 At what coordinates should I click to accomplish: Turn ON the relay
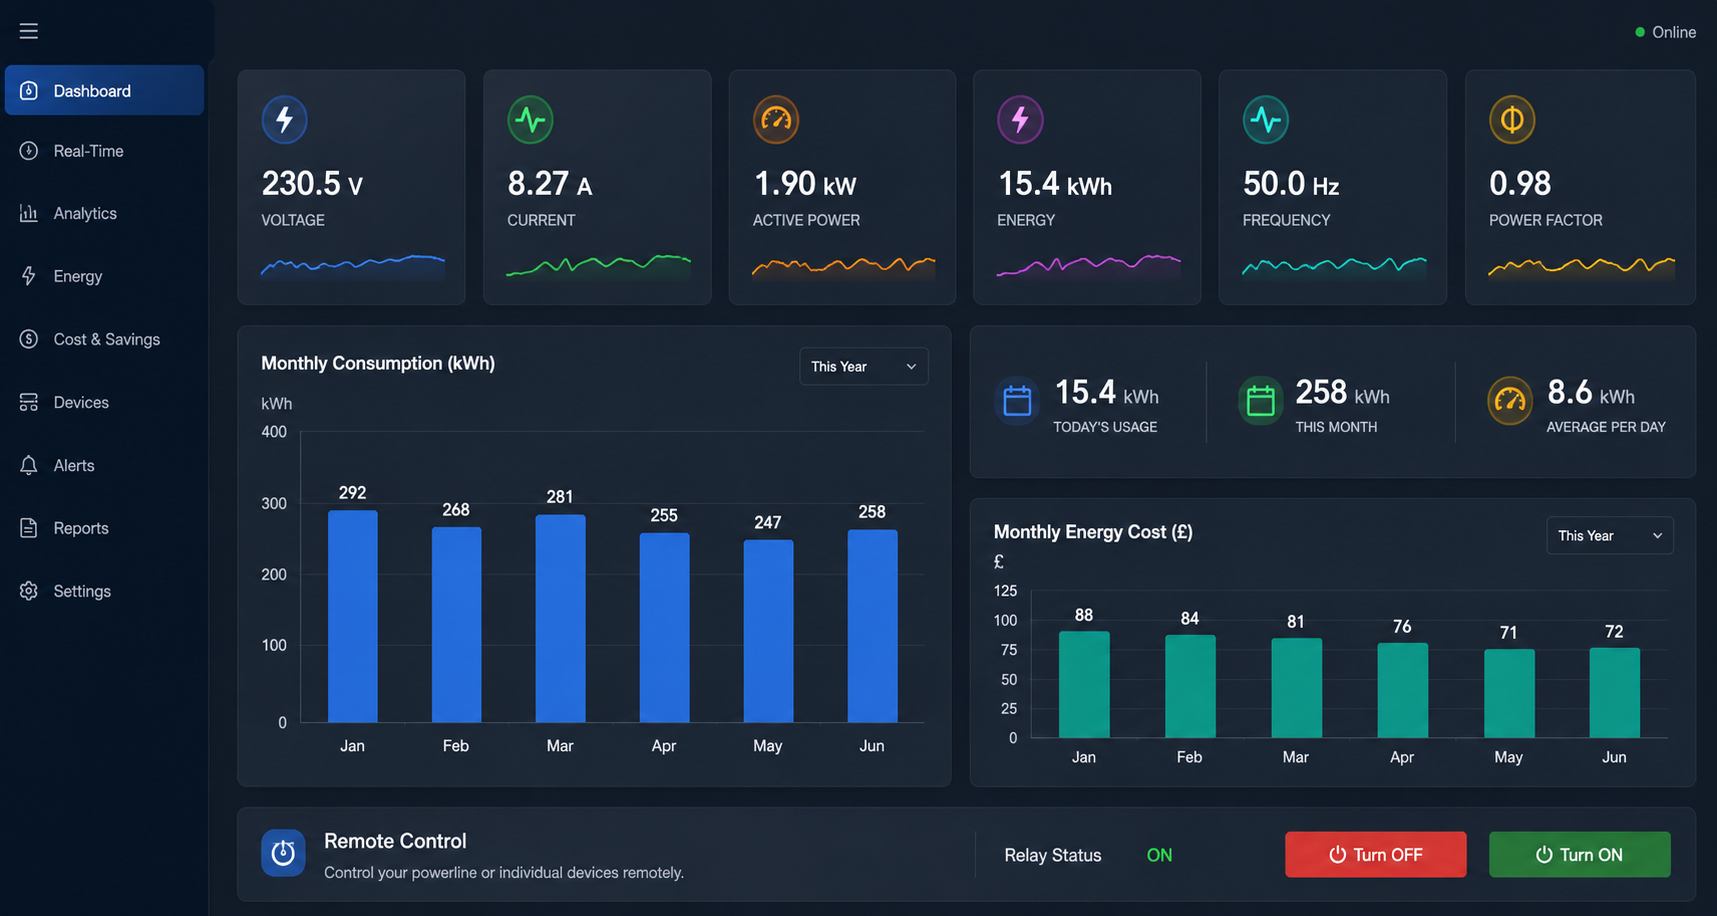click(1579, 855)
